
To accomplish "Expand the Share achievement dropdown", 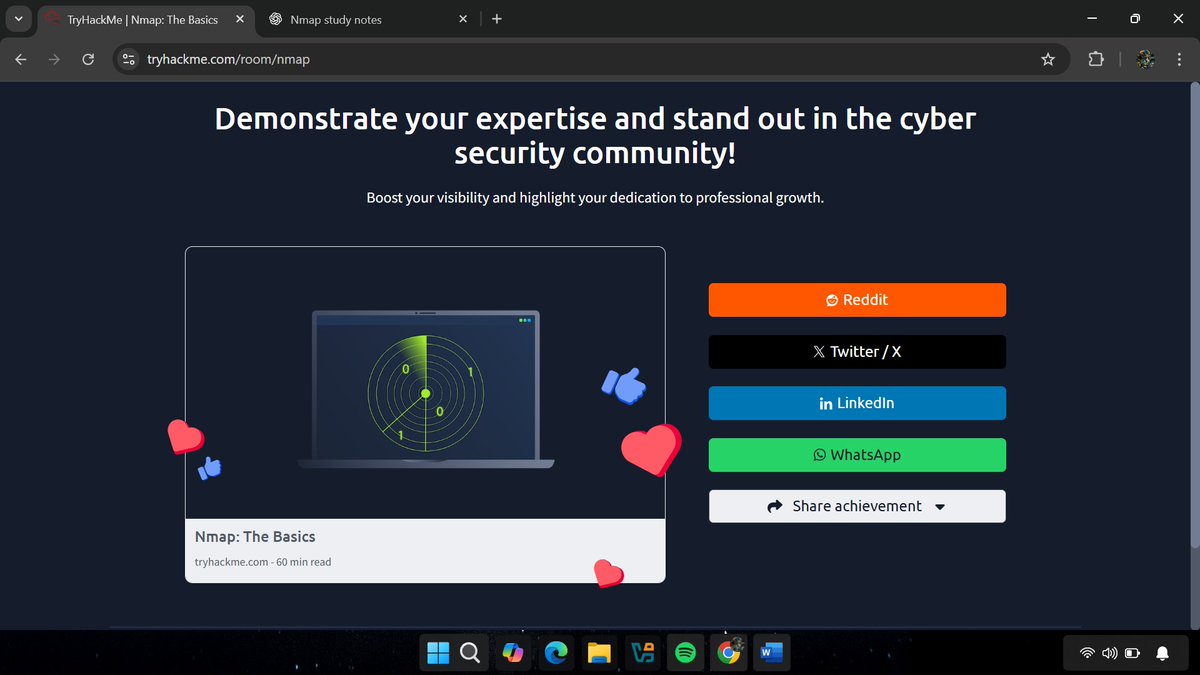I will point(857,506).
